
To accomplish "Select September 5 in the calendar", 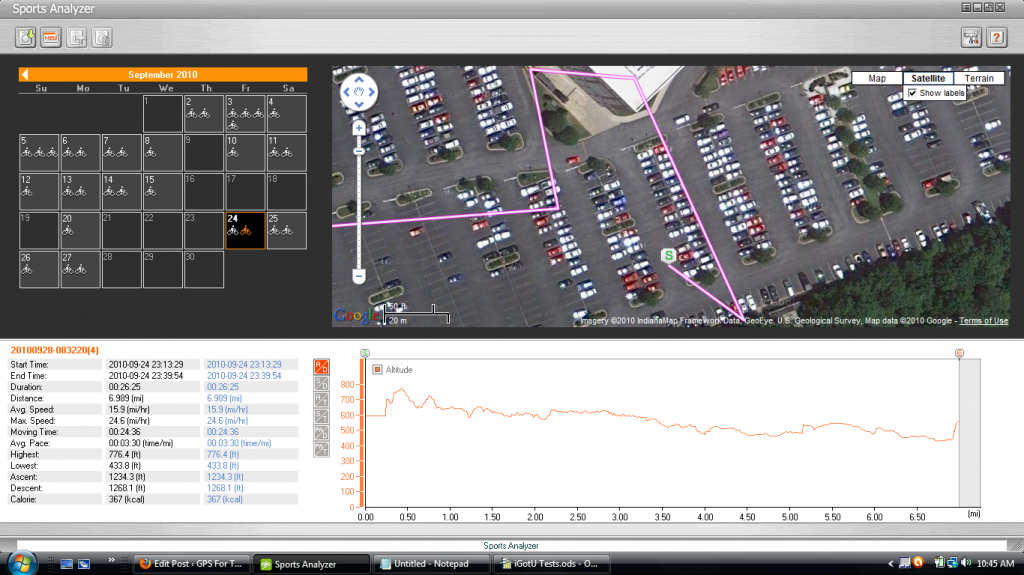I will point(39,153).
